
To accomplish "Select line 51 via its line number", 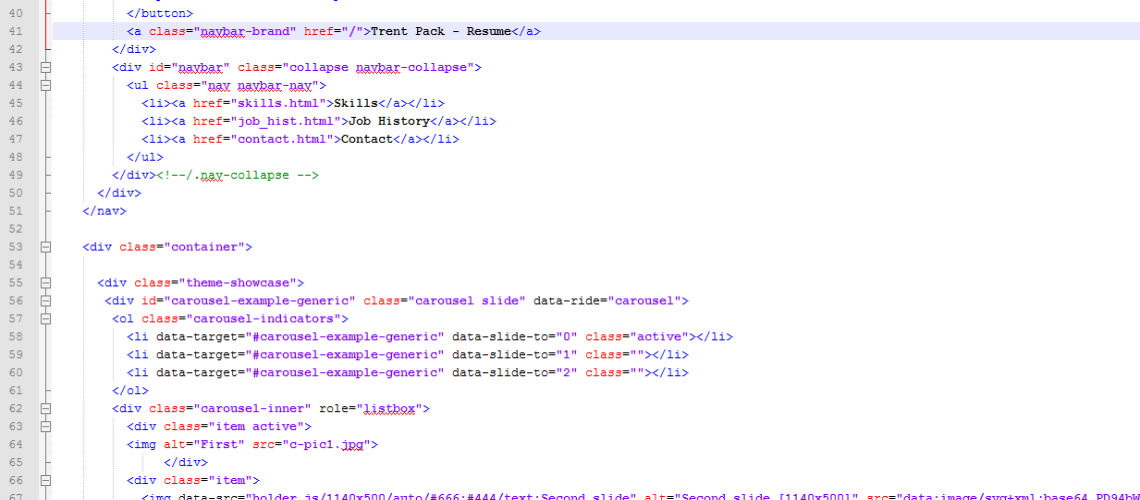I will point(14,211).
